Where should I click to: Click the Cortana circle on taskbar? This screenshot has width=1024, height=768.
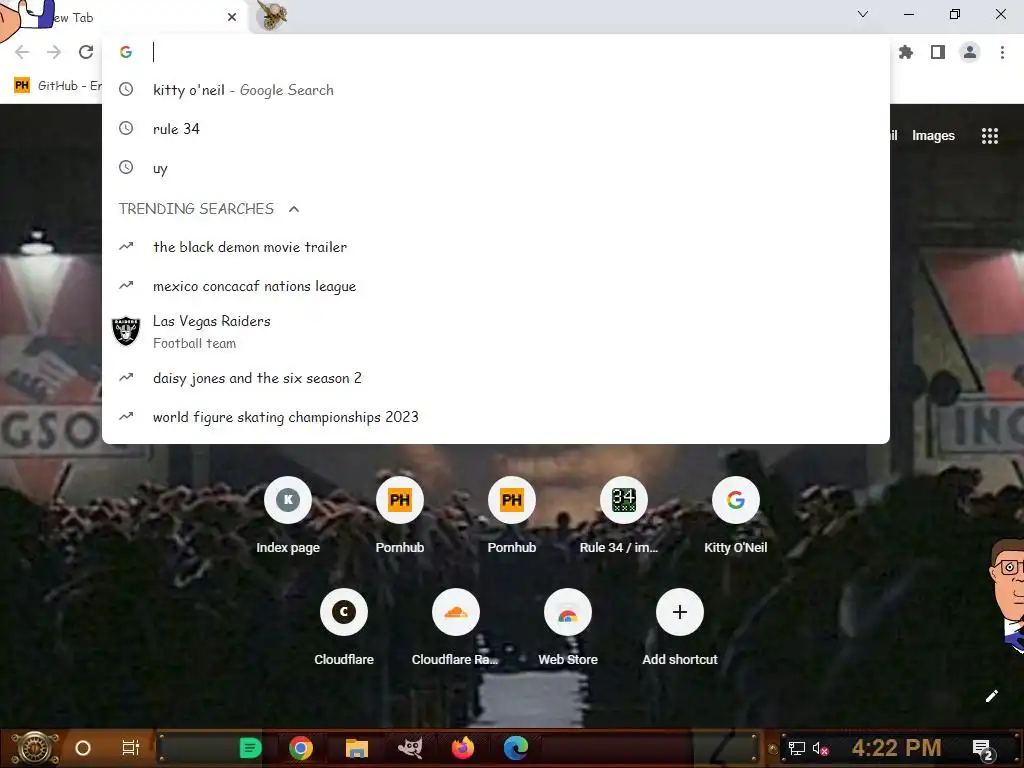tap(83, 748)
